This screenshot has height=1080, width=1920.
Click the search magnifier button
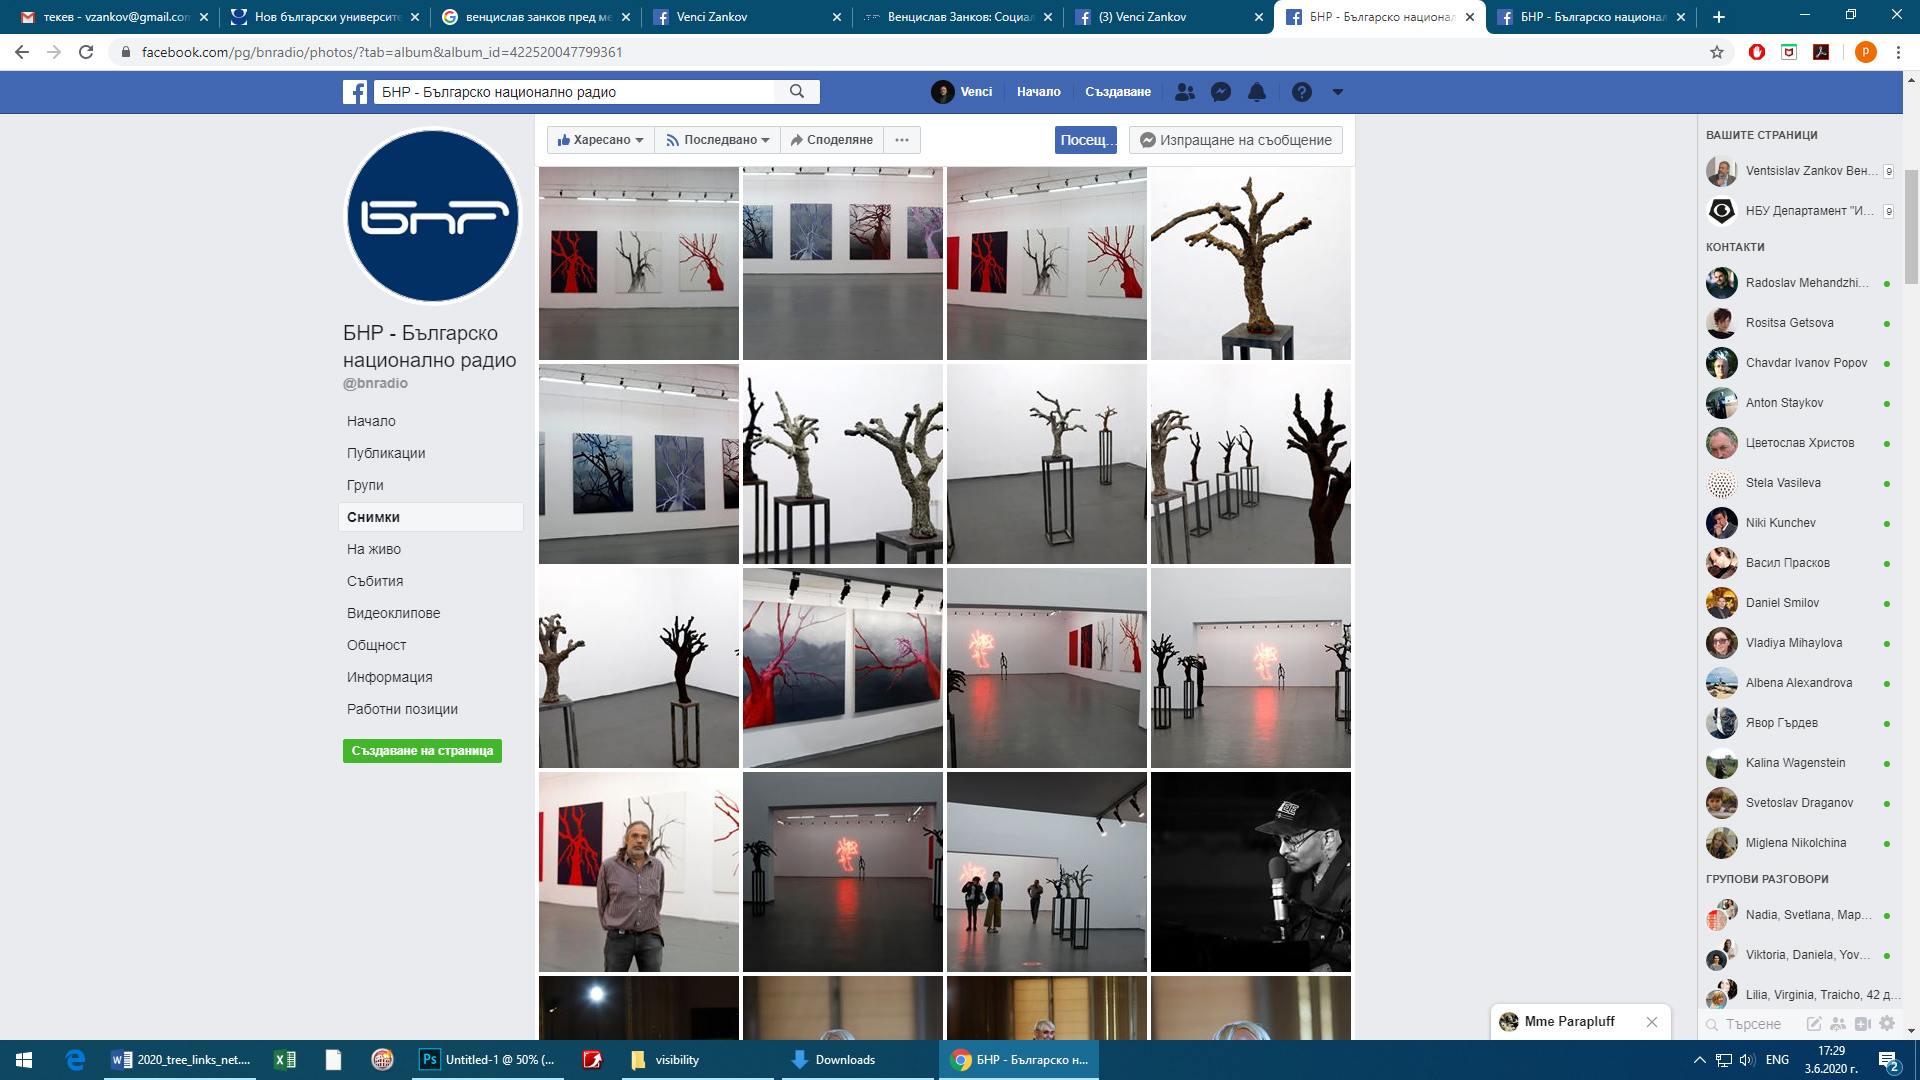tap(797, 92)
